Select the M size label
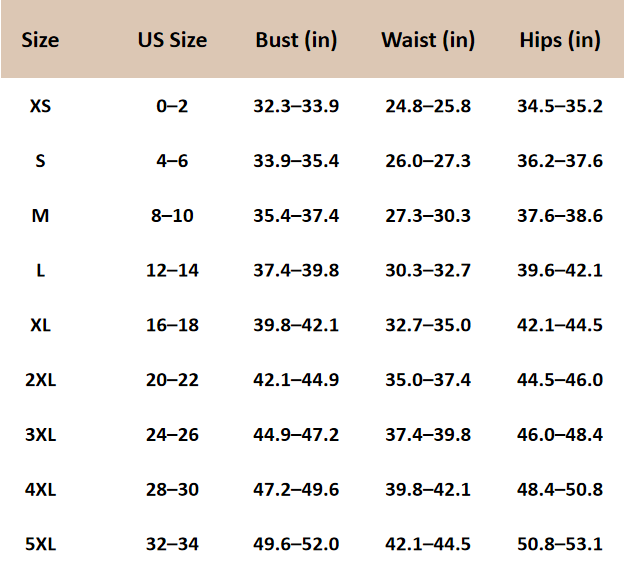The width and height of the screenshot is (624, 574). (40, 215)
